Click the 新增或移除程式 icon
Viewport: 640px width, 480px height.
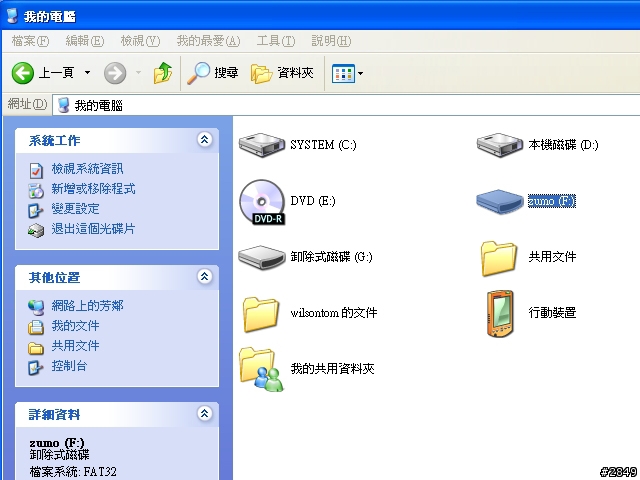[36, 190]
